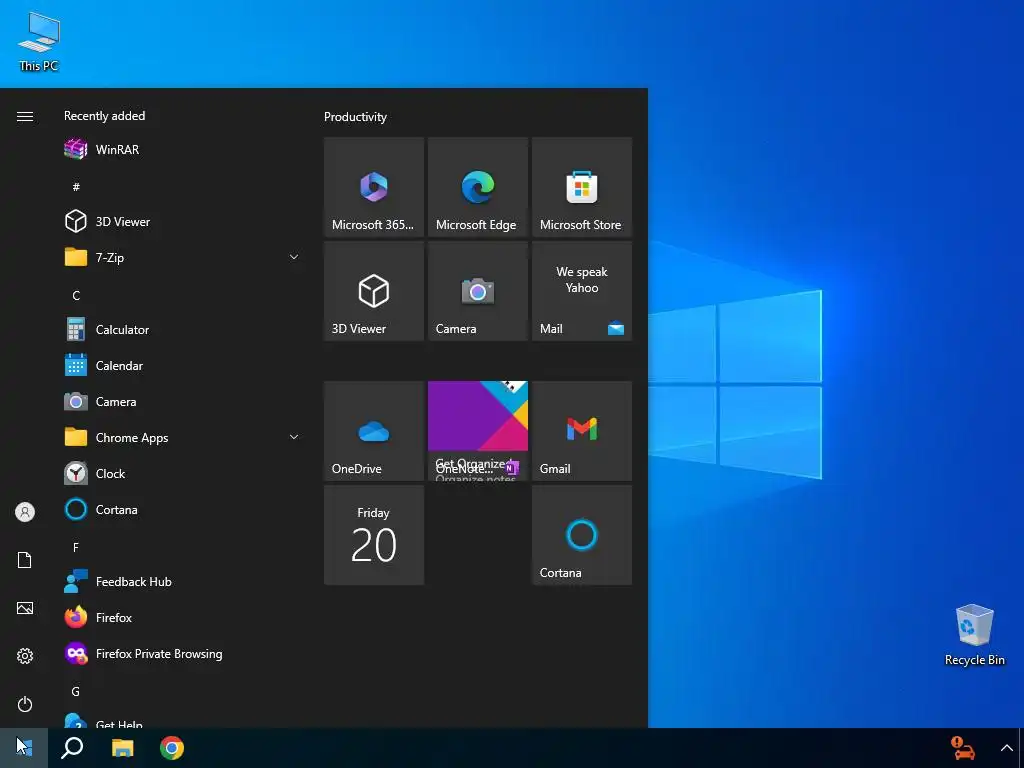Open Clock from the app list

[x=182, y=473]
